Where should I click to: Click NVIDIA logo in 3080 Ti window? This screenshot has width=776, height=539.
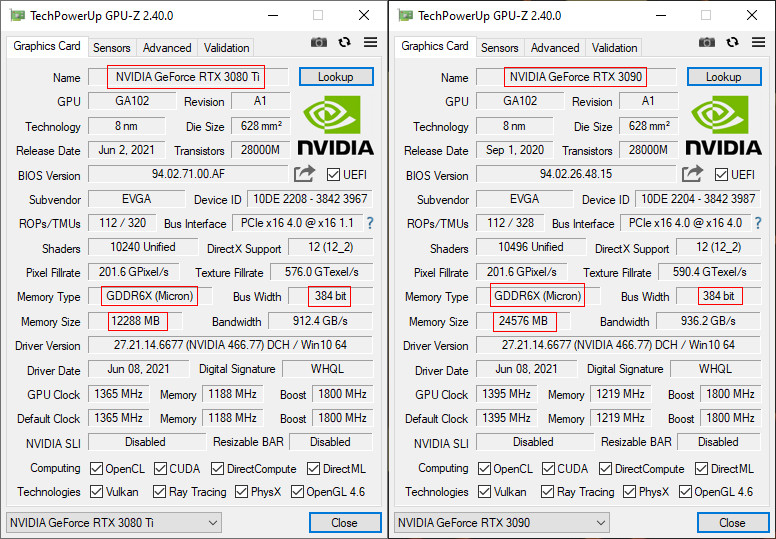tap(336, 125)
